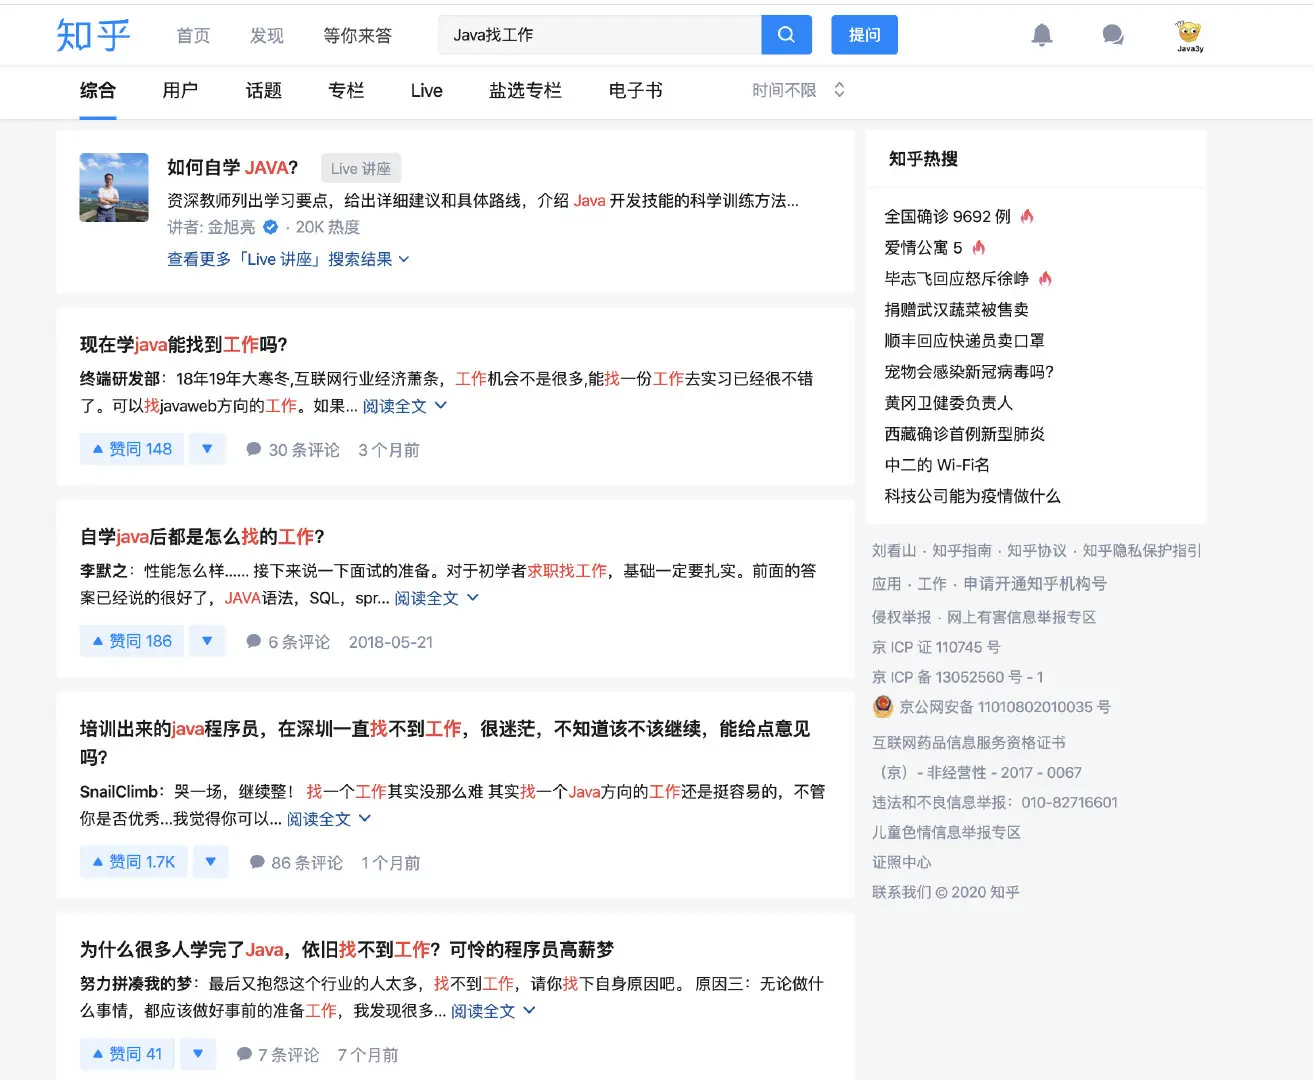Open 等你来答 in top navigation
This screenshot has height=1080, width=1313.
pos(357,35)
